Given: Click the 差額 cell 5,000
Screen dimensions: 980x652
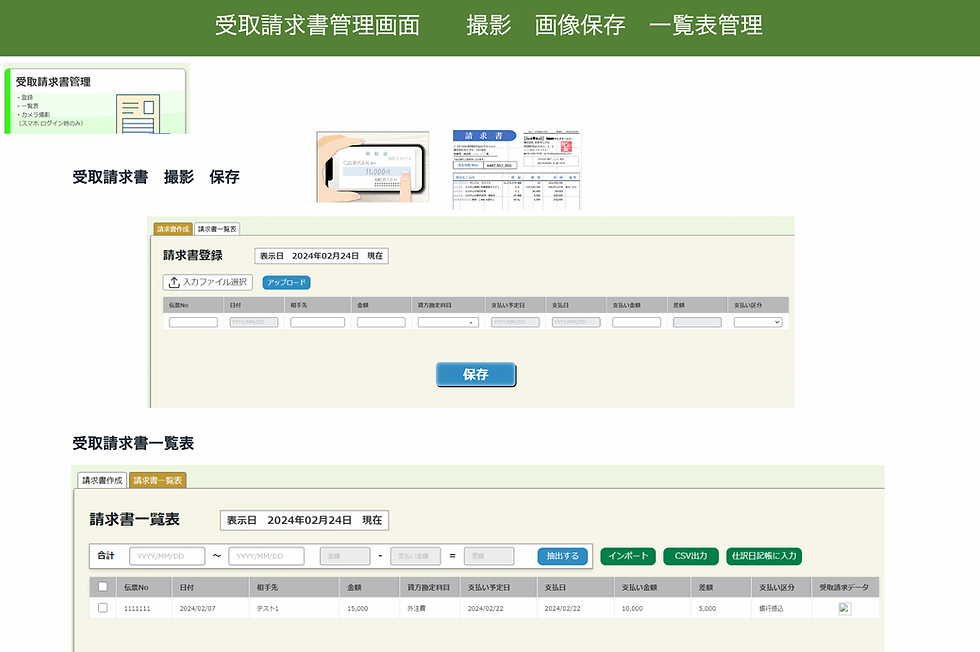Looking at the screenshot, I should tap(708, 608).
